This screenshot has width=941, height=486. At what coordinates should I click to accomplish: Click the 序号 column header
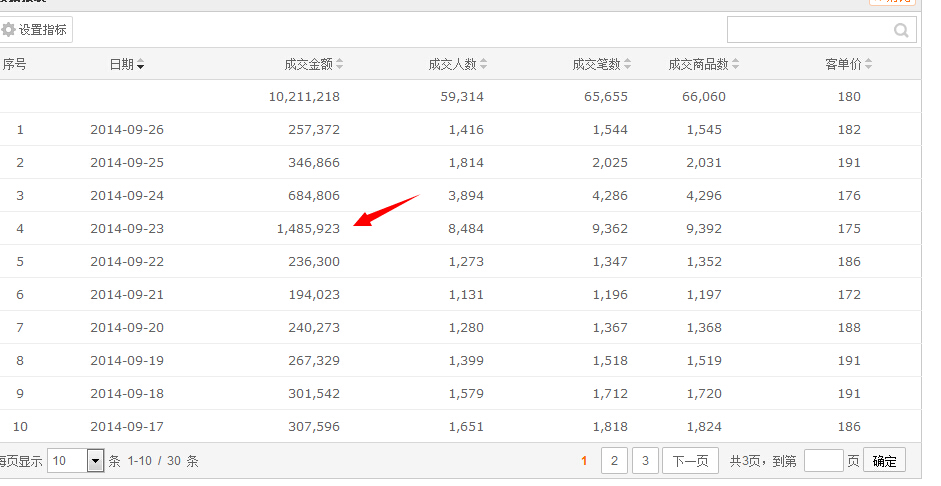[15, 64]
